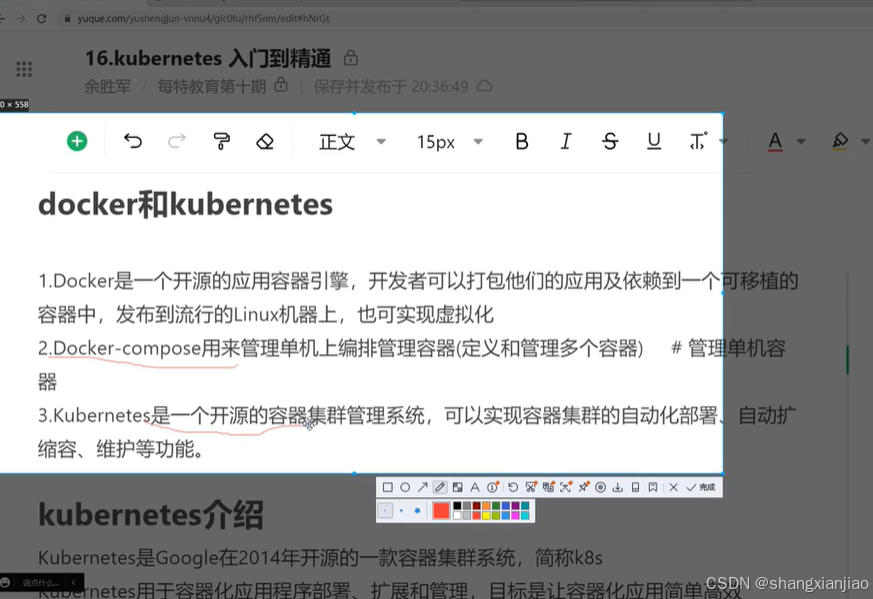Toggle italic formatting
The width and height of the screenshot is (873, 599).
coord(566,141)
